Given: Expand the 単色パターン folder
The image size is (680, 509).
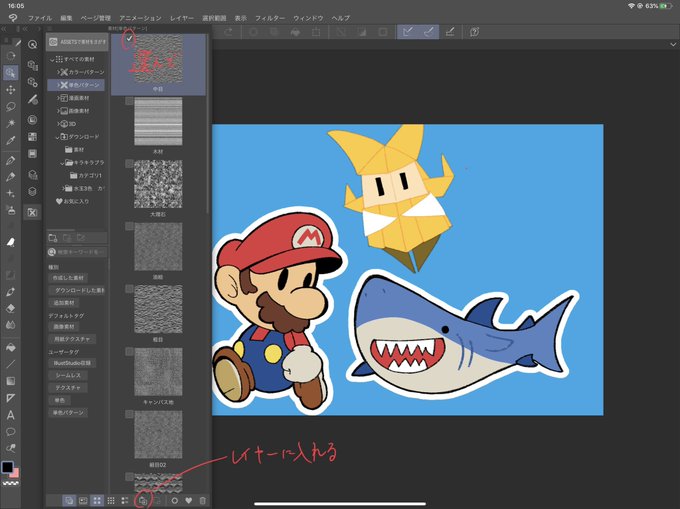Looking at the screenshot, I should click(58, 85).
